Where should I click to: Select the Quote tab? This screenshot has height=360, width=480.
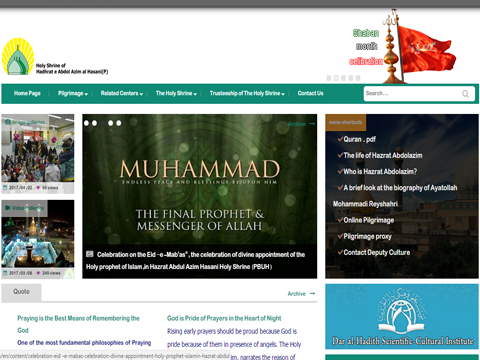[x=21, y=292]
